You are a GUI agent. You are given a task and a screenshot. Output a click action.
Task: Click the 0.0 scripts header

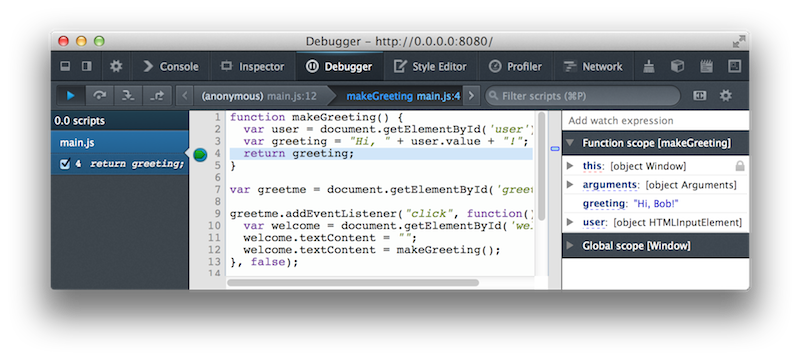pyautogui.click(x=120, y=121)
